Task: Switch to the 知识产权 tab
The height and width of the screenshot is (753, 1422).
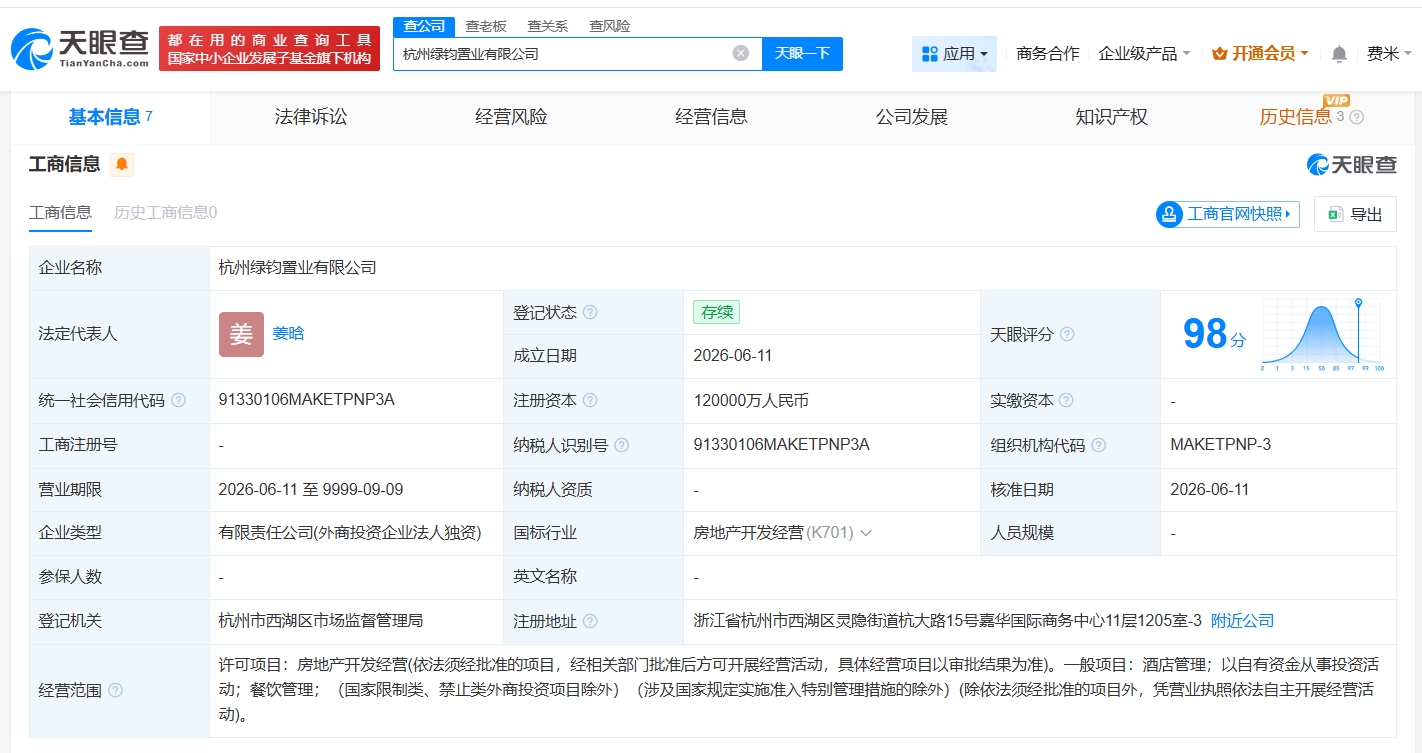Action: (x=1111, y=117)
